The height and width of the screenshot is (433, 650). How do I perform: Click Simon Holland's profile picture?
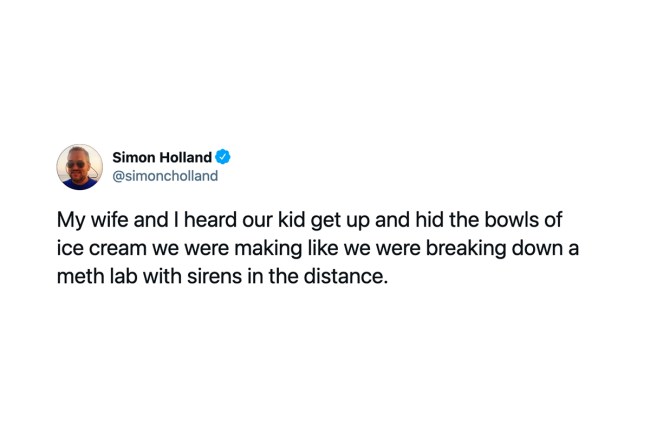[79, 167]
